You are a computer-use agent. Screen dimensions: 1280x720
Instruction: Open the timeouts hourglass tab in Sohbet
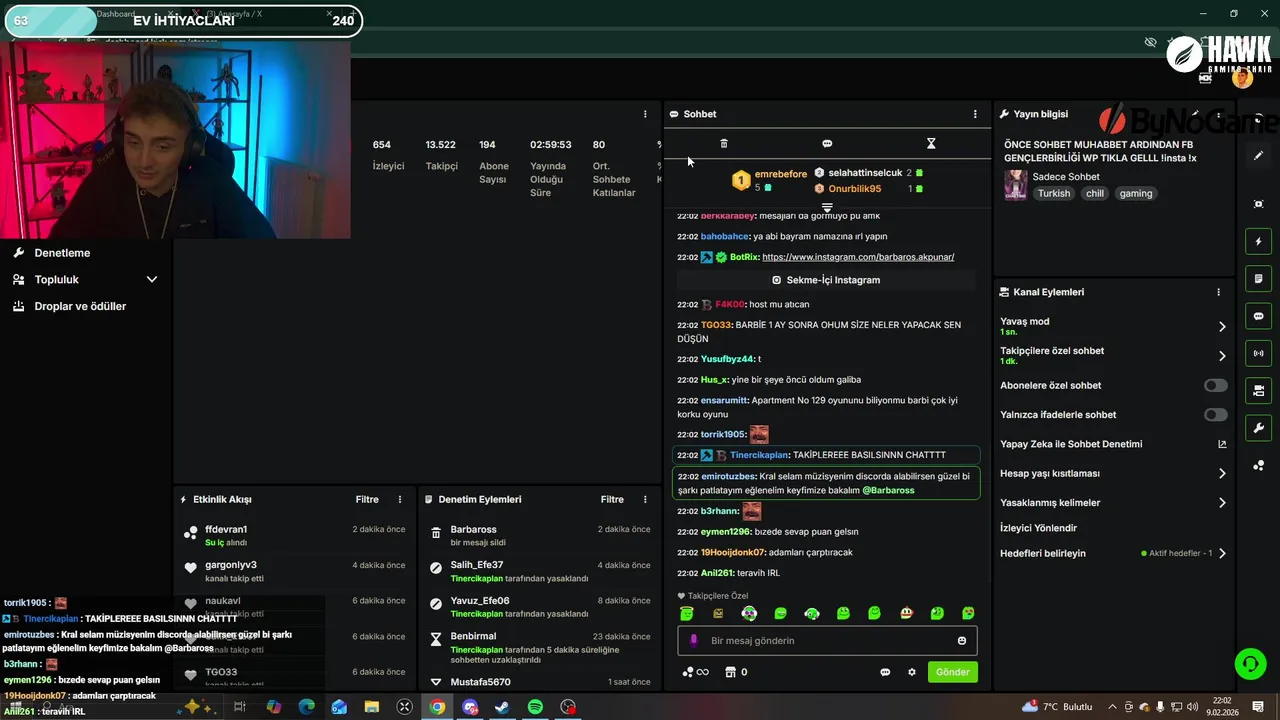(931, 144)
